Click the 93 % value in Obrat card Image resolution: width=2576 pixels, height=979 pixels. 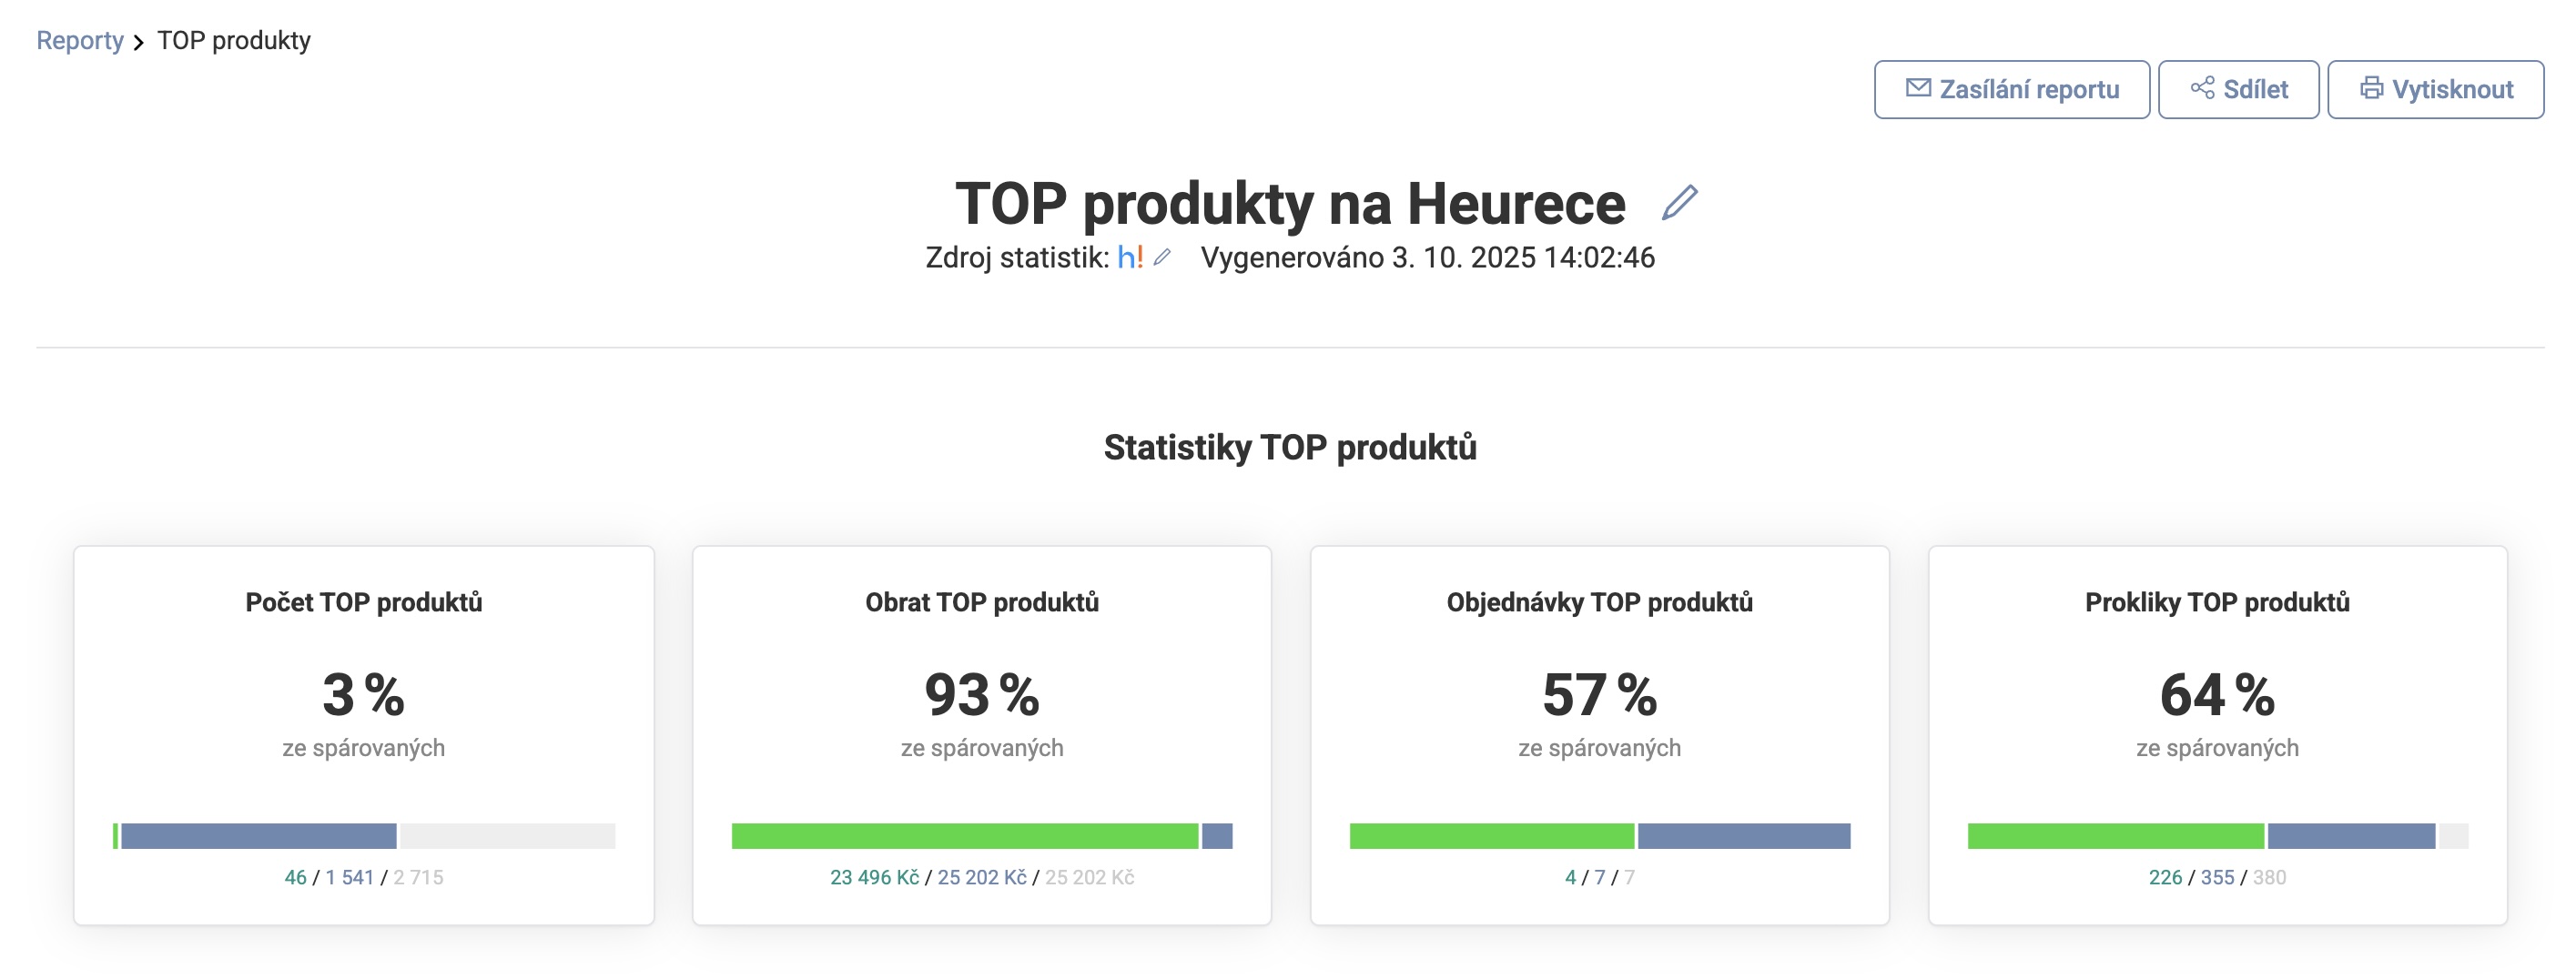point(981,695)
